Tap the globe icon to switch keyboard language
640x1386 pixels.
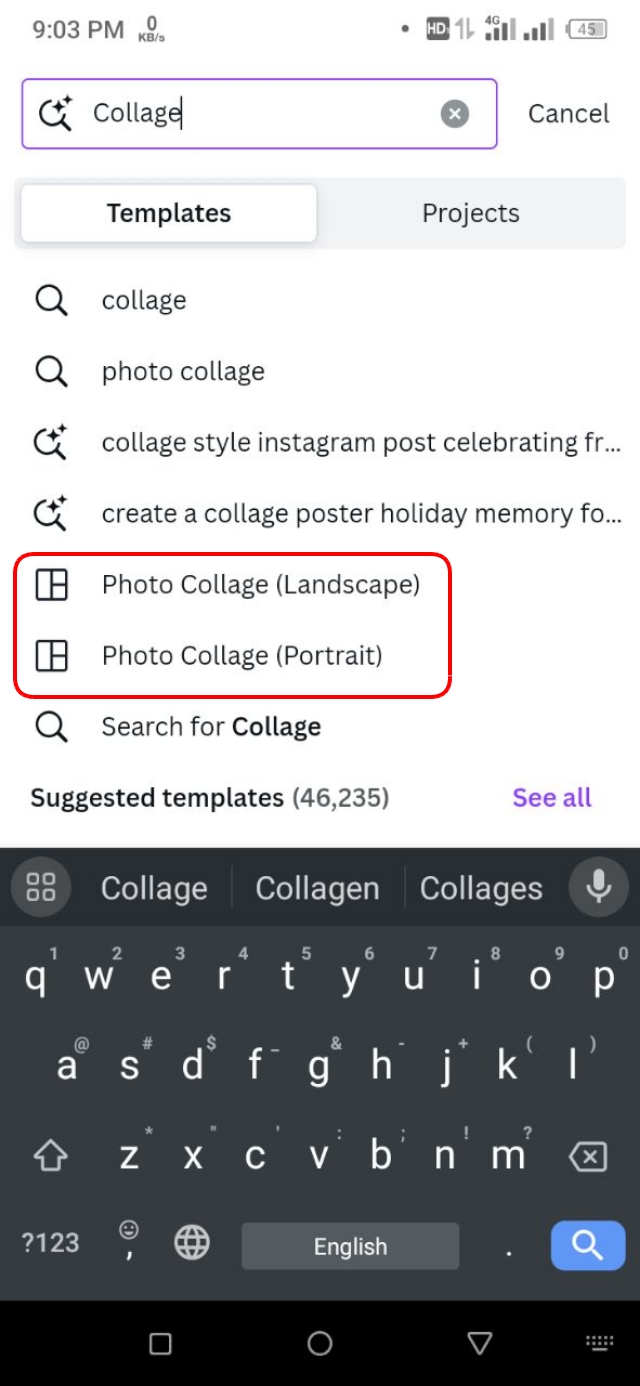click(x=191, y=1243)
